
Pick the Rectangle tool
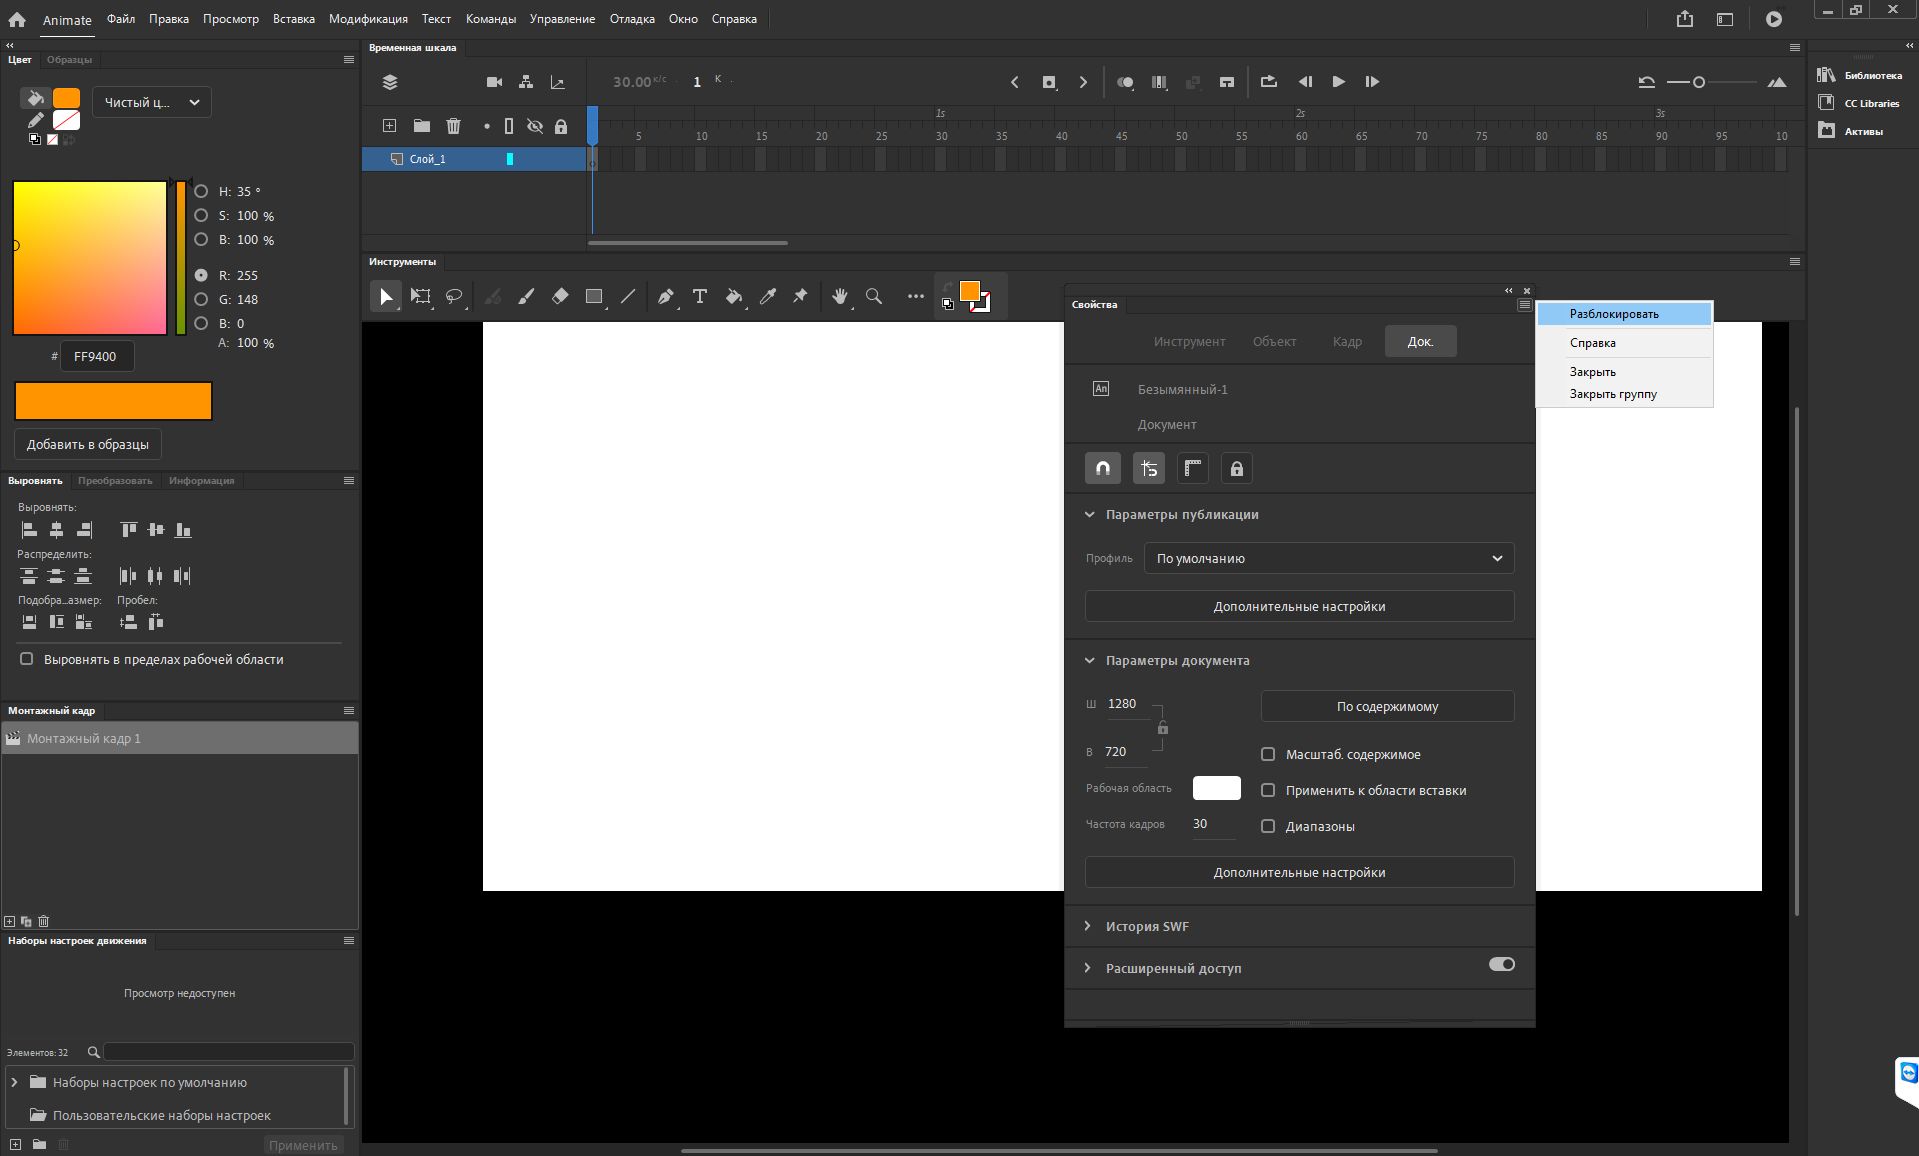tap(594, 296)
